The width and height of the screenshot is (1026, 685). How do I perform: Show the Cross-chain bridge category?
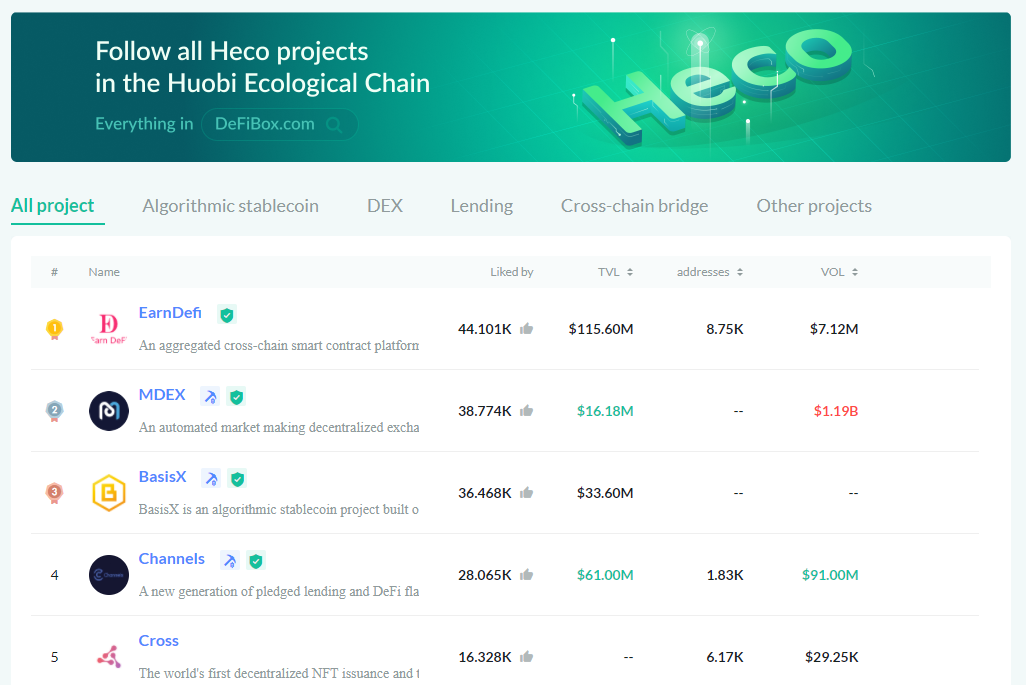click(634, 206)
